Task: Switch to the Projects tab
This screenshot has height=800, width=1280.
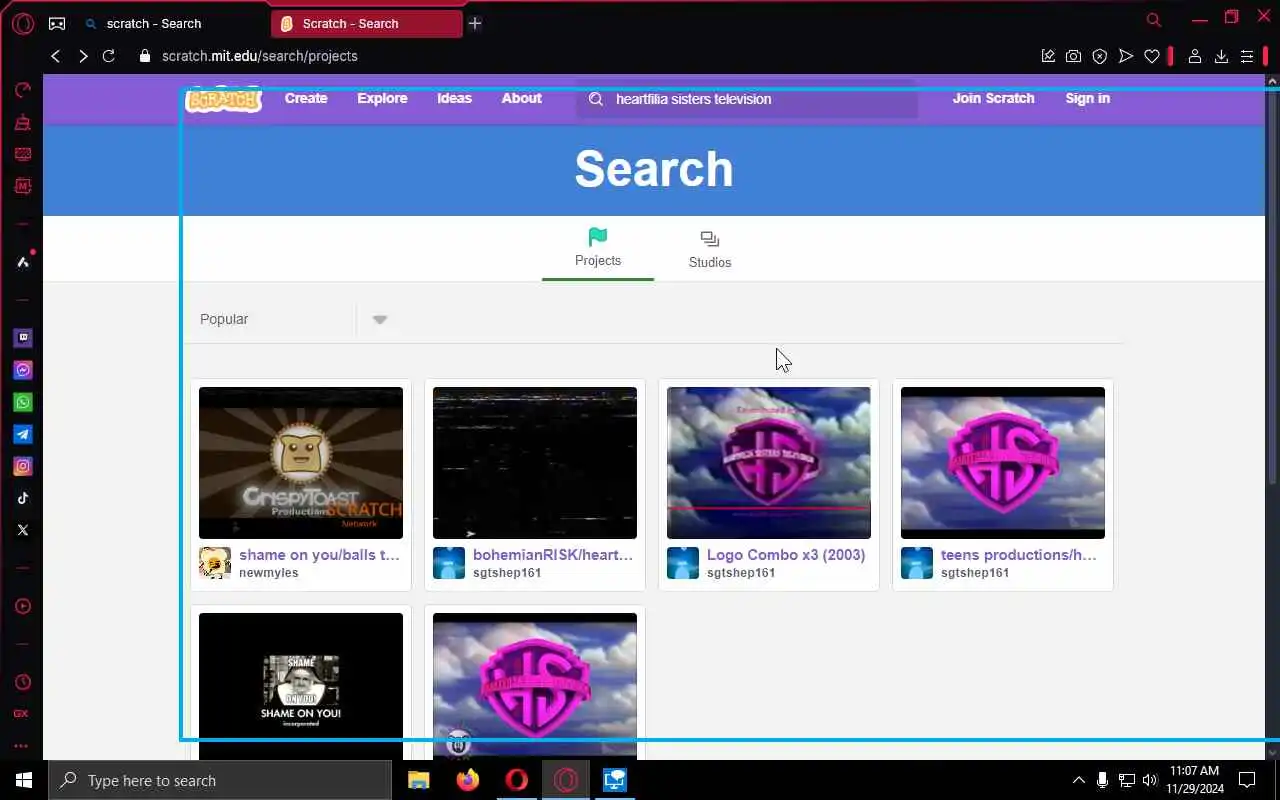Action: (x=598, y=248)
